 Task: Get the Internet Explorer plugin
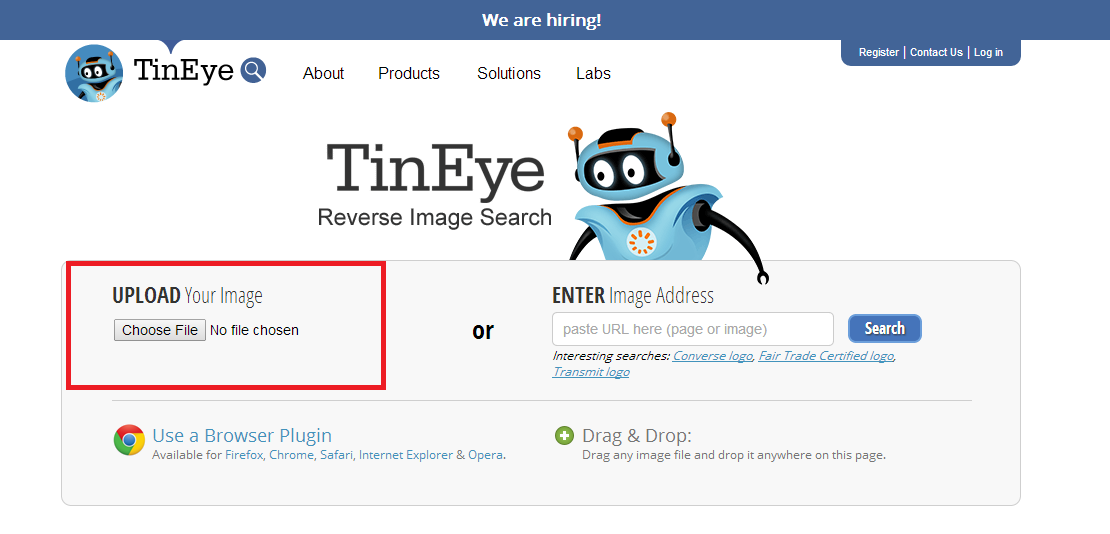pos(406,455)
